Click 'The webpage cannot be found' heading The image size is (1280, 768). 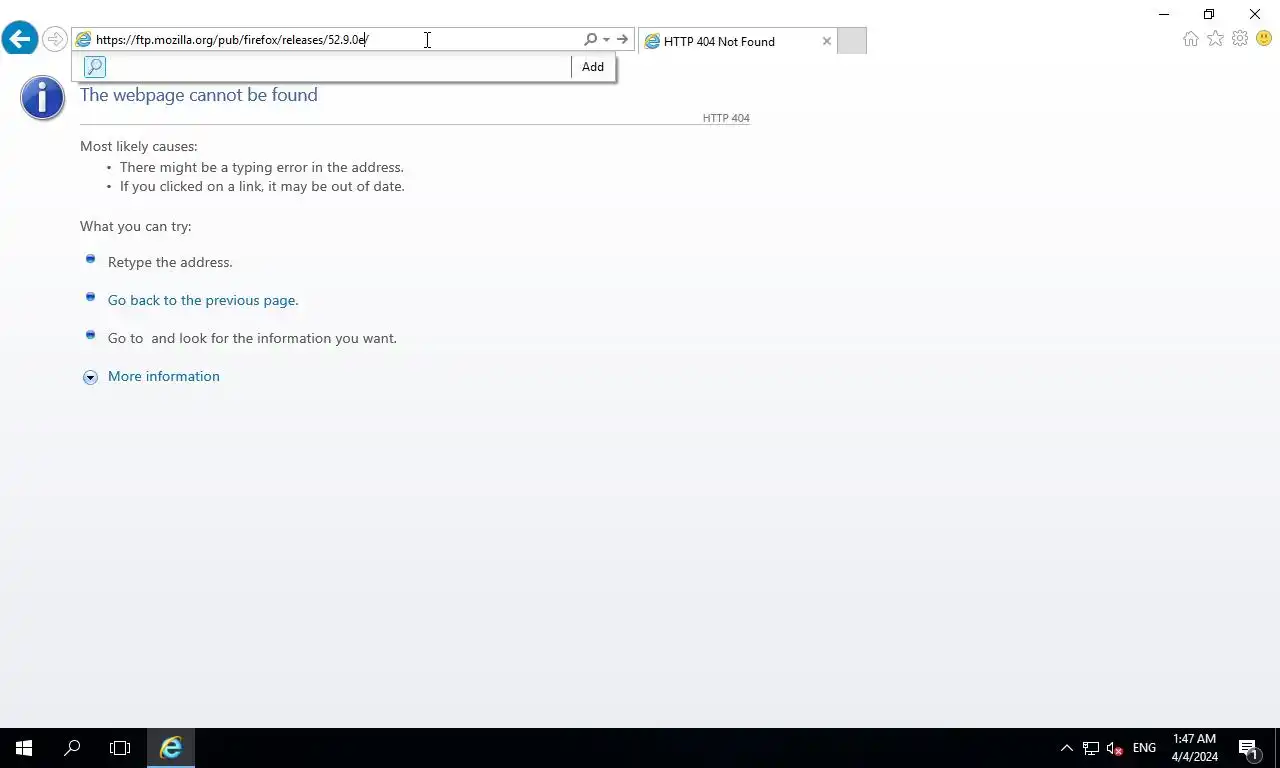click(x=199, y=95)
